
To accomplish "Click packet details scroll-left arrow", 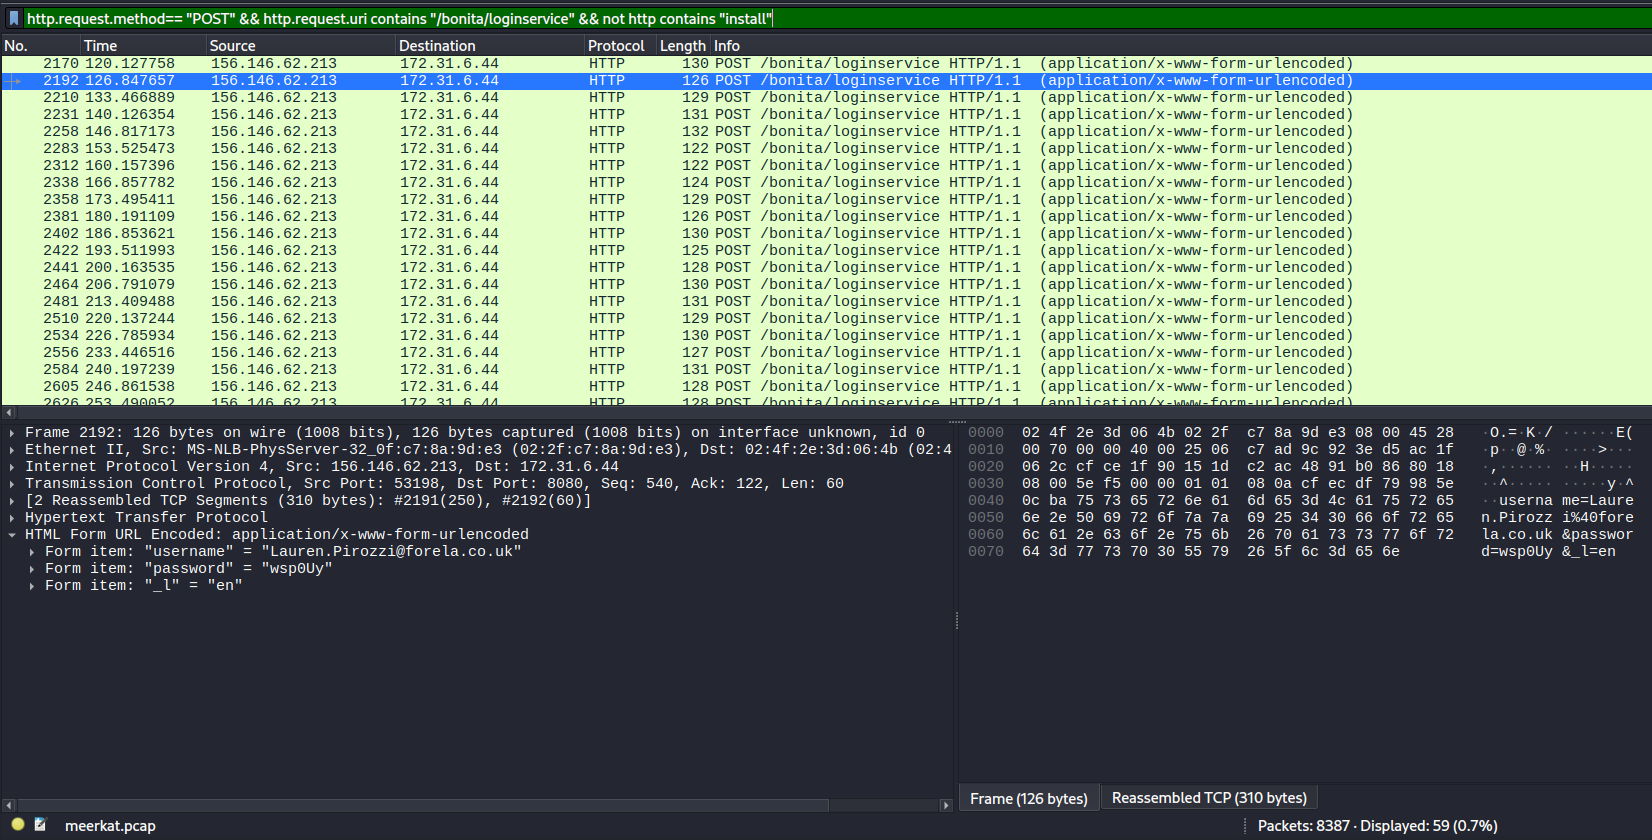I will coord(8,805).
